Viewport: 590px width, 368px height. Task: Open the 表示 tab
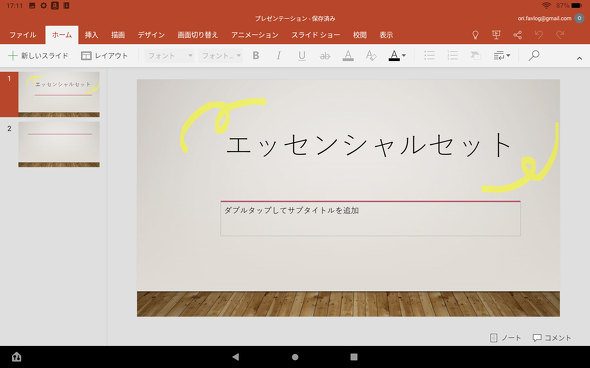[386, 35]
